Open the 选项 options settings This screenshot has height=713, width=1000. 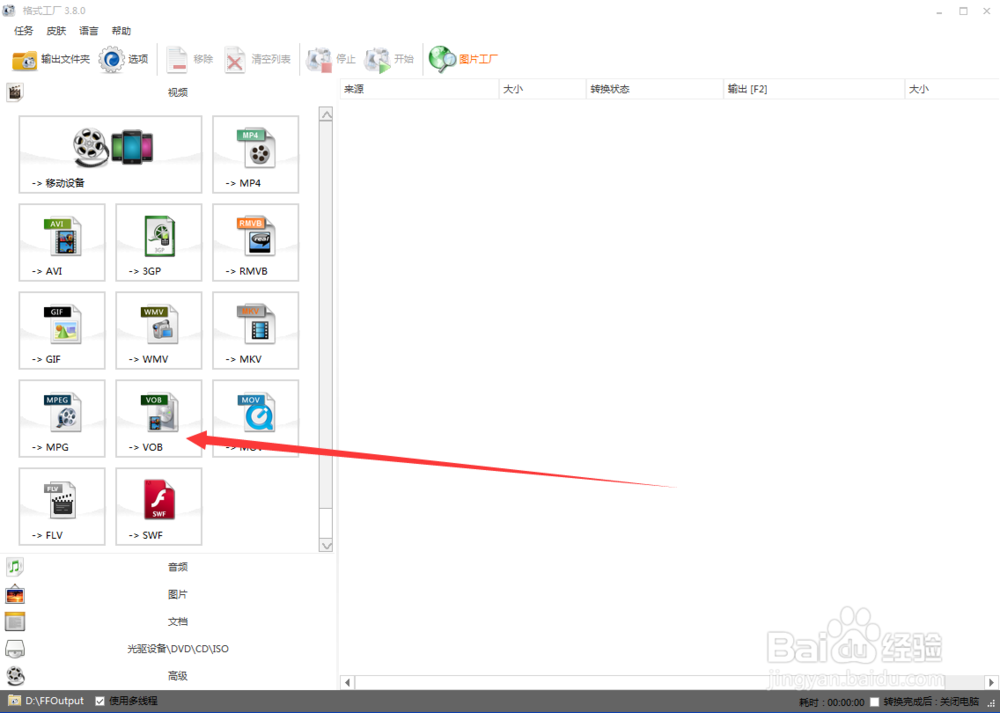[x=124, y=59]
